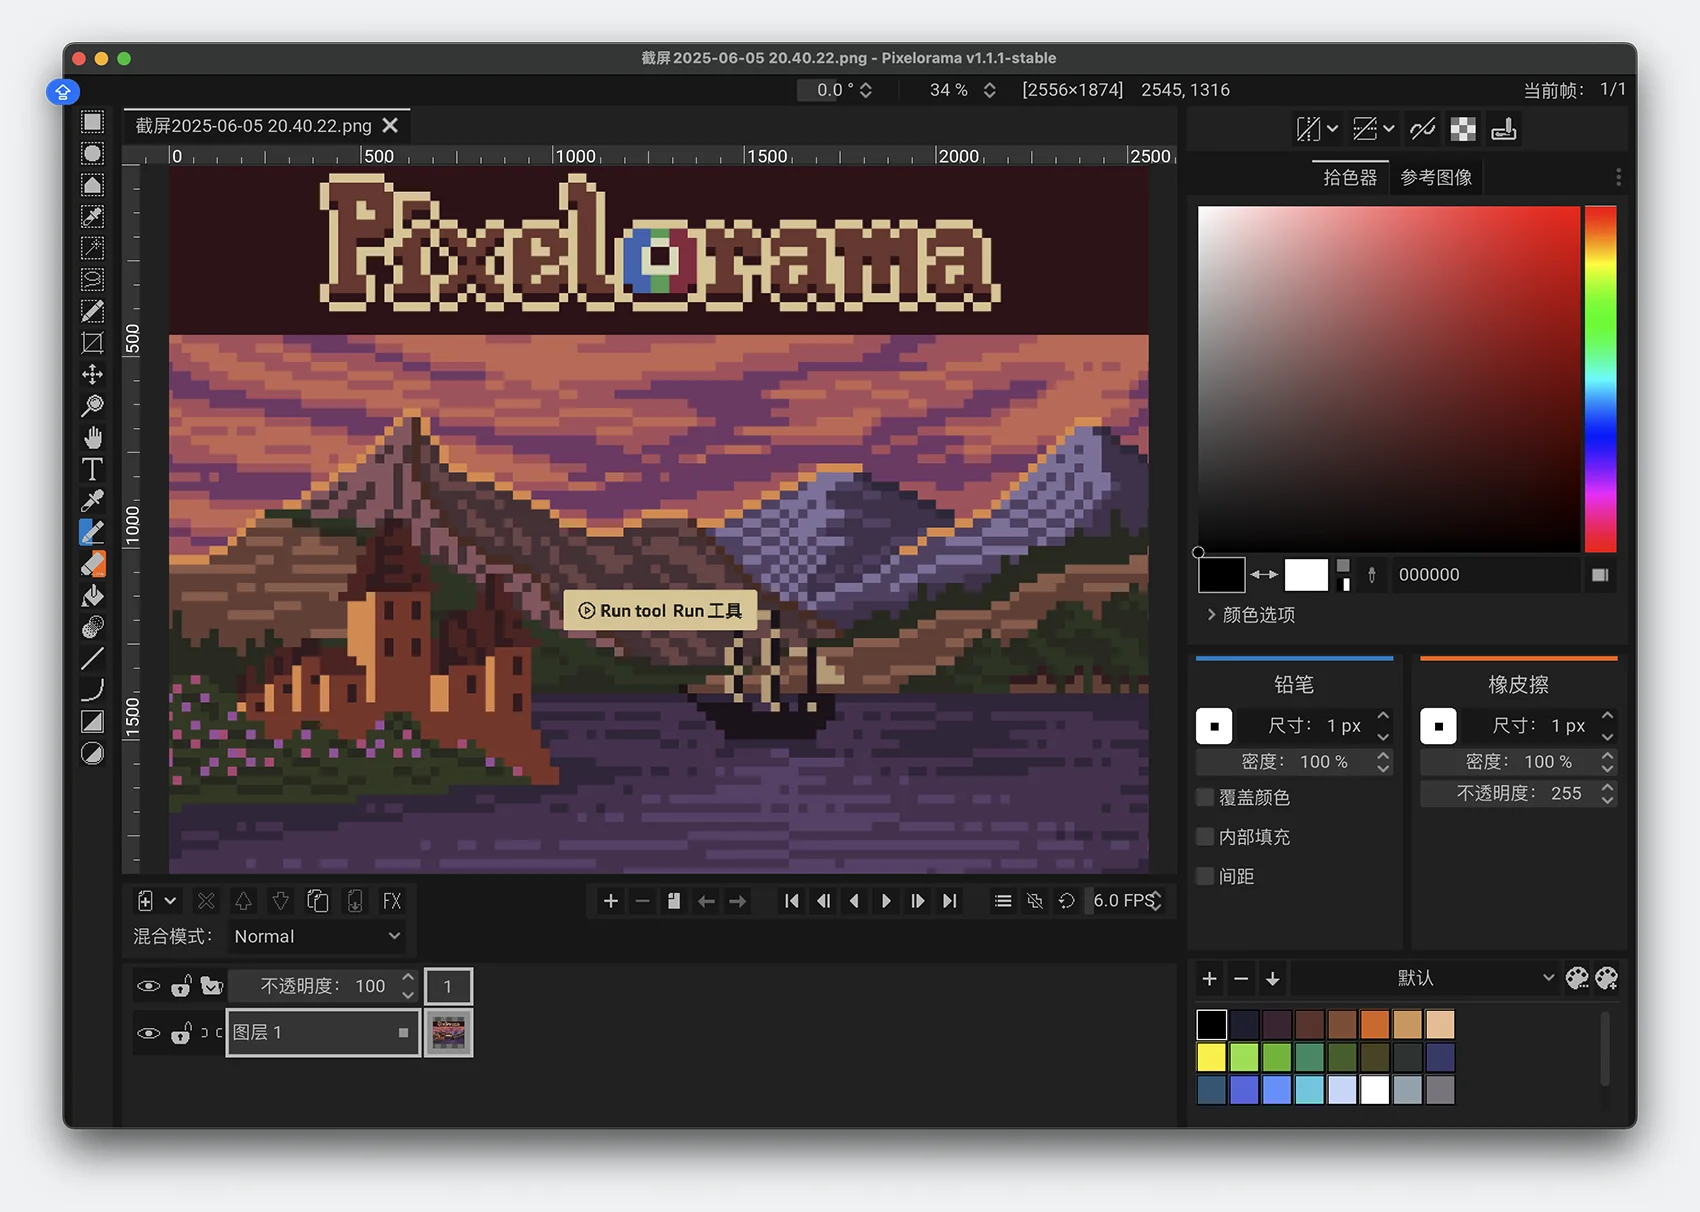Go to the next frame

pyautogui.click(x=917, y=901)
